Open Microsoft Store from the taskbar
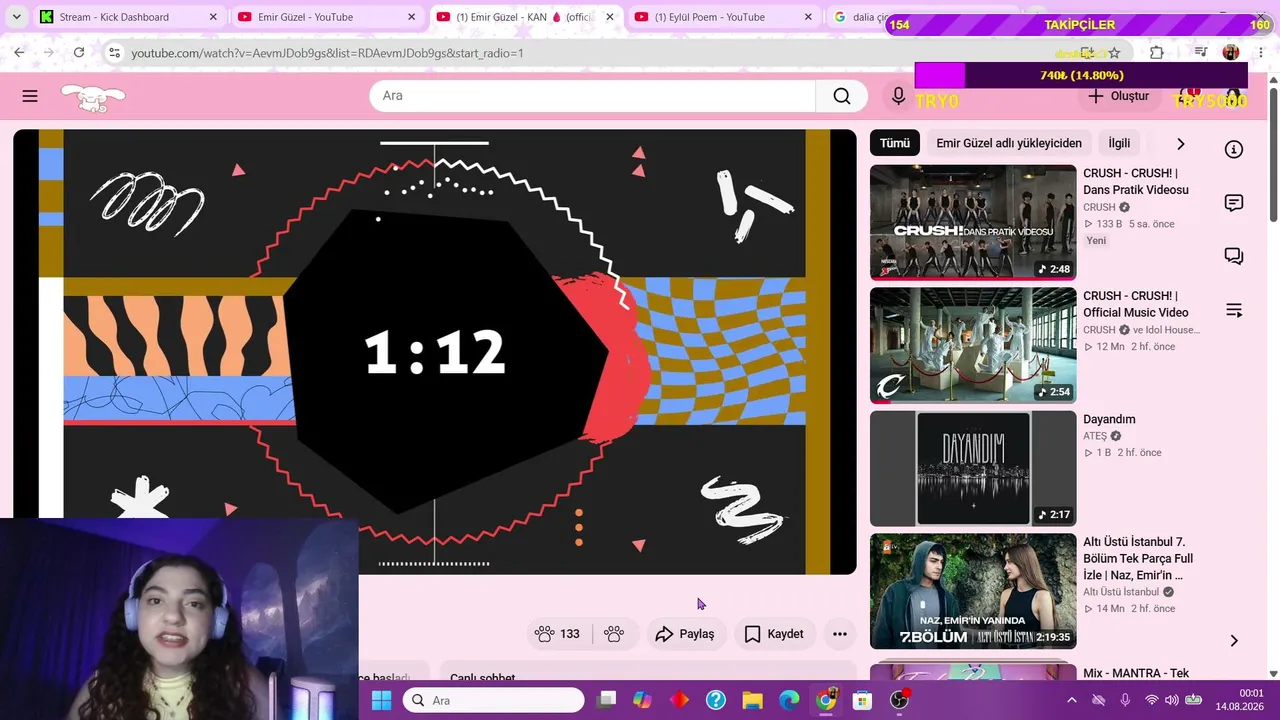This screenshot has height=720, width=1280. (863, 700)
